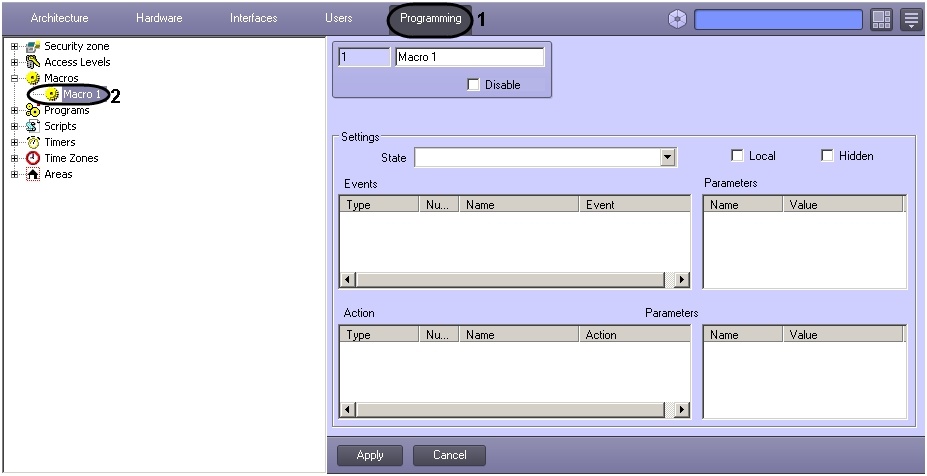Open the hamburger menu icon
This screenshot has width=927, height=476.
coord(911,20)
